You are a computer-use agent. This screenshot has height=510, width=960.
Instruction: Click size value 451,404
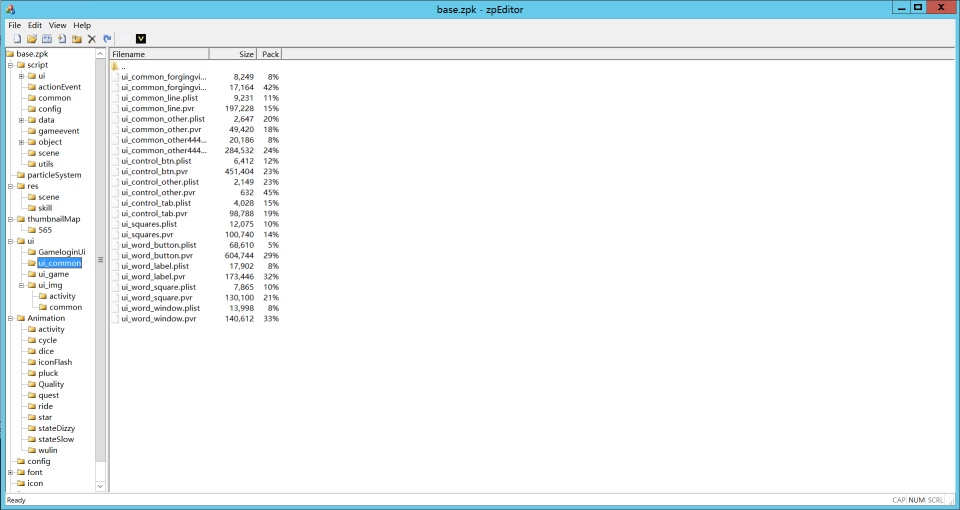239,171
